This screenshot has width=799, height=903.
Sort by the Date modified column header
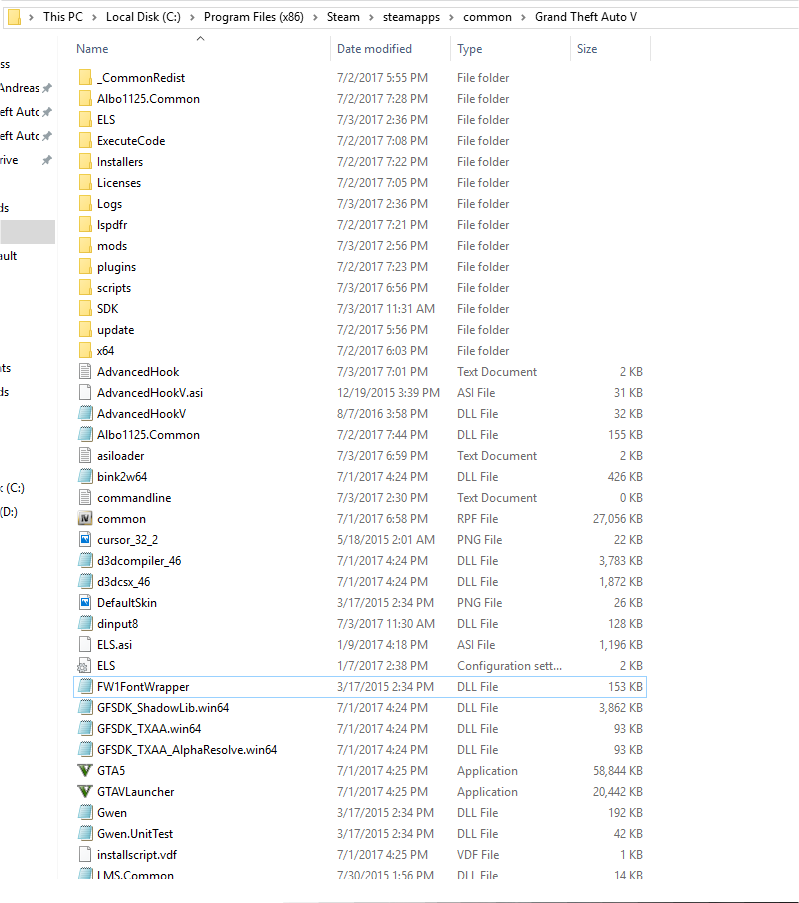[x=374, y=49]
